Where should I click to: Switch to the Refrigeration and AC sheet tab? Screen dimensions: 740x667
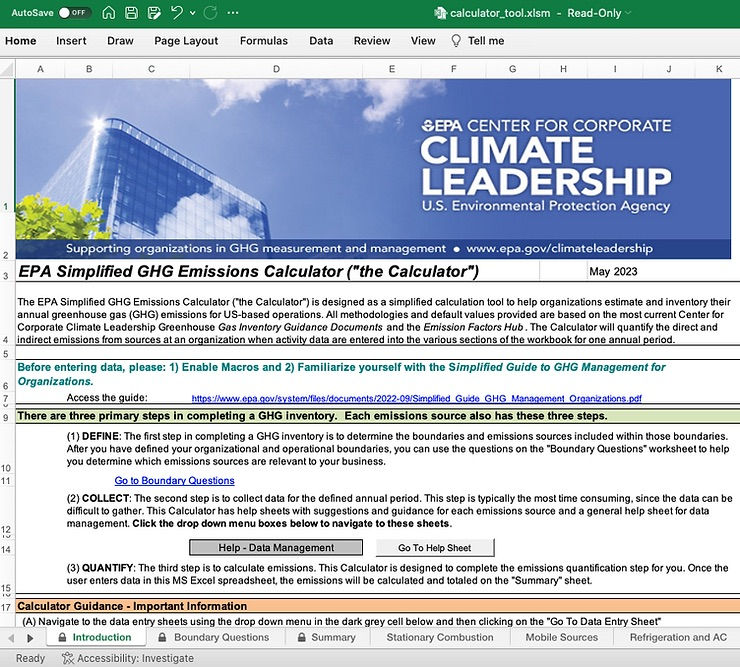point(678,637)
